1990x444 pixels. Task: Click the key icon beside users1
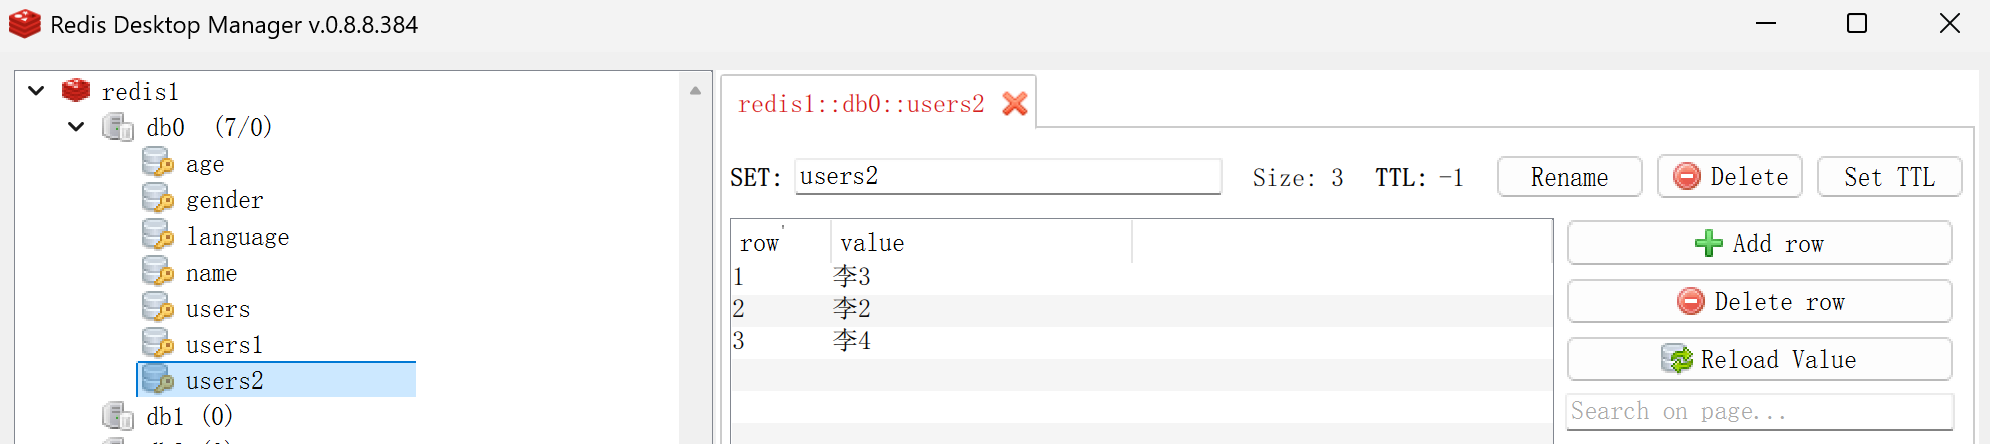pos(158,343)
